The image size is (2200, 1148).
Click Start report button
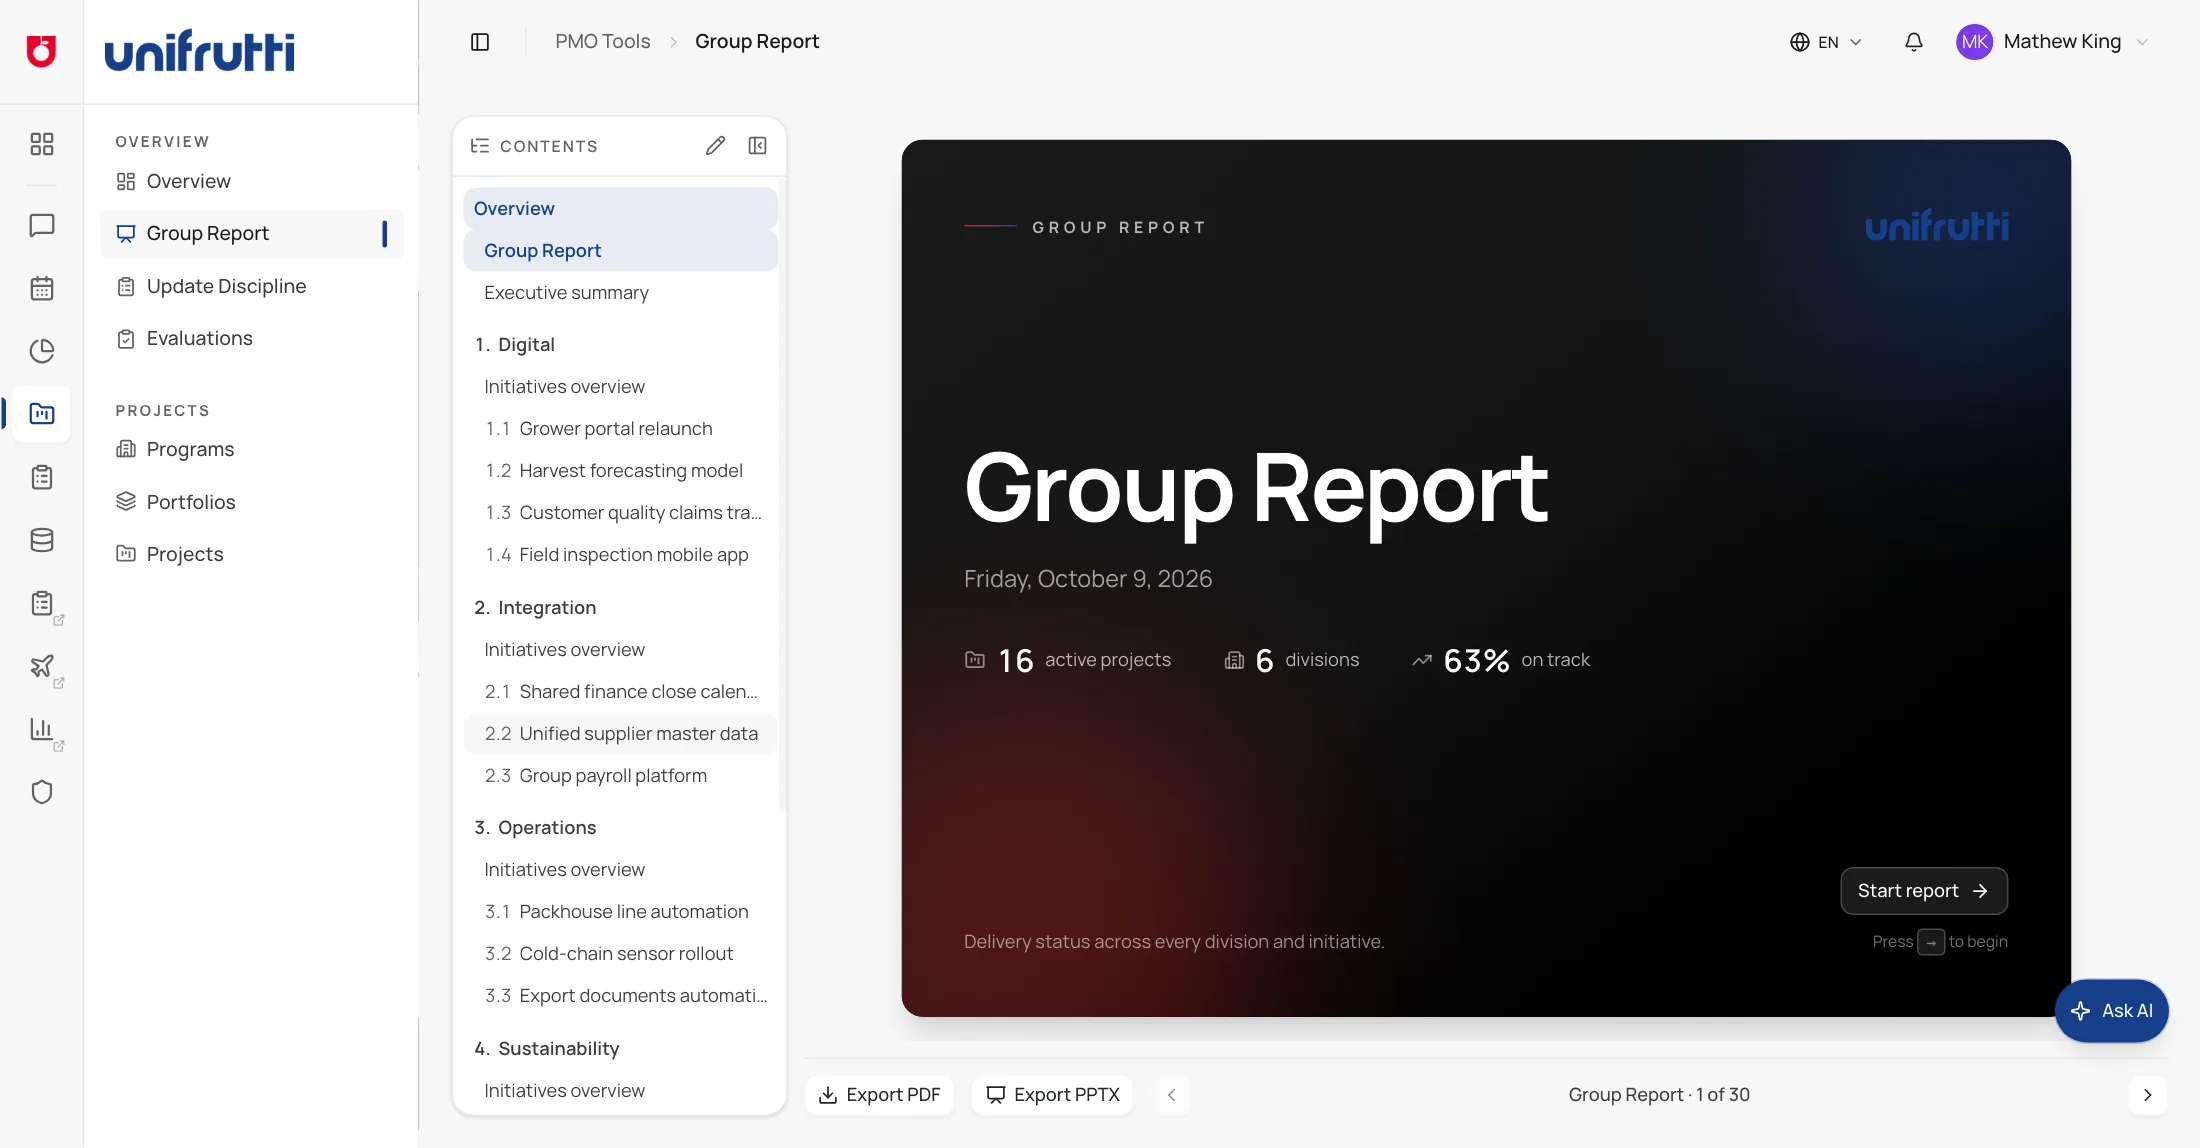(x=1923, y=890)
